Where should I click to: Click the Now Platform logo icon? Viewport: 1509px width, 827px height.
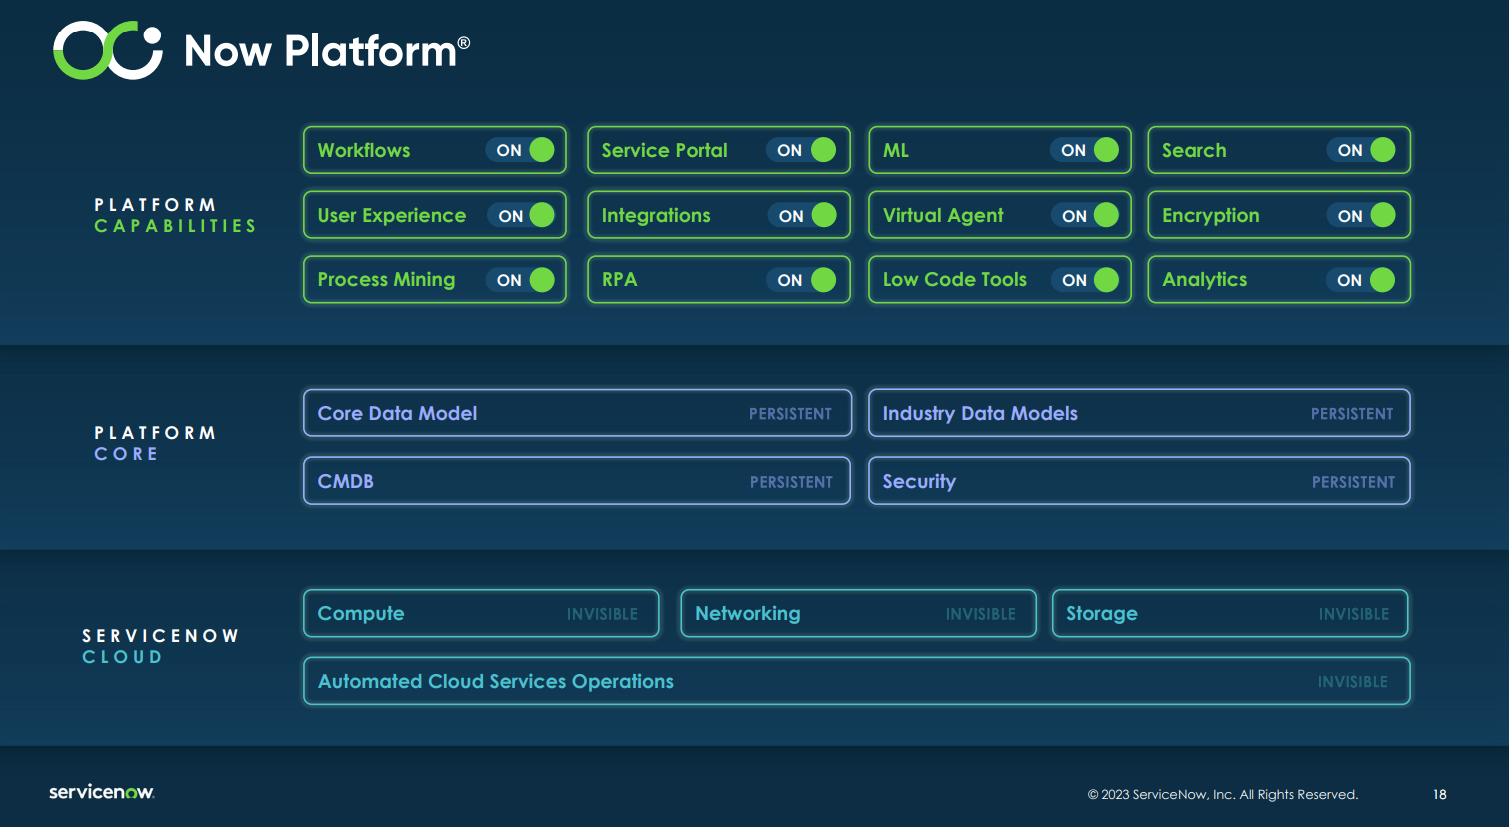[x=108, y=50]
